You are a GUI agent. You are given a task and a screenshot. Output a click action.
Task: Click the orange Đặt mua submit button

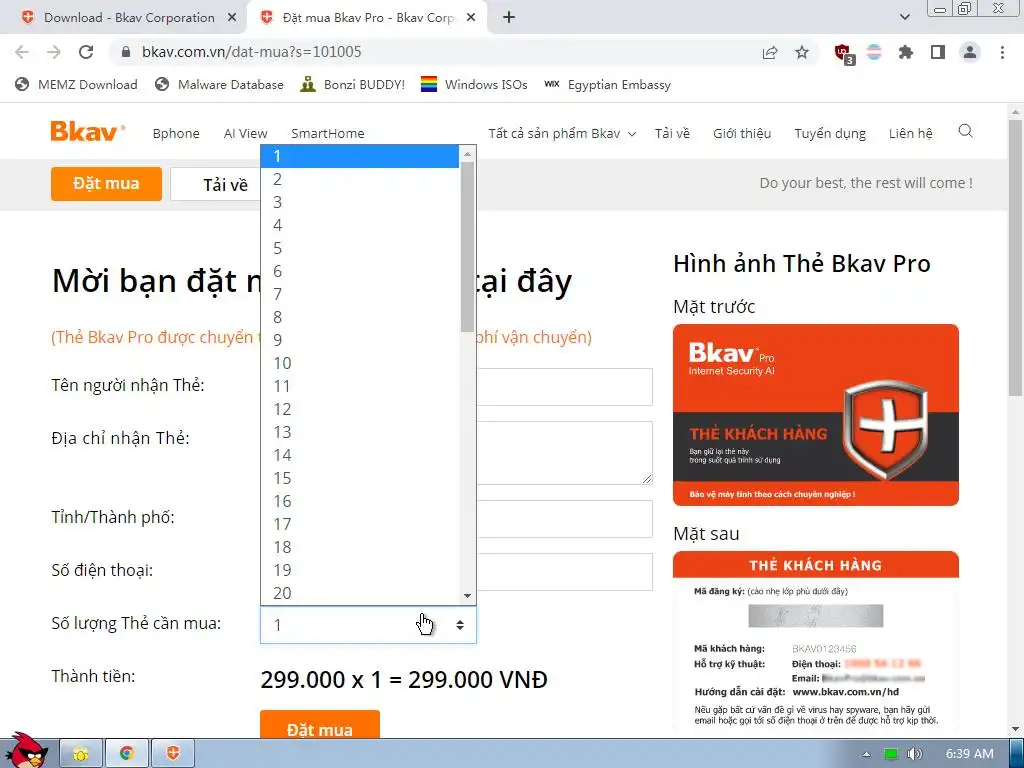tap(319, 725)
